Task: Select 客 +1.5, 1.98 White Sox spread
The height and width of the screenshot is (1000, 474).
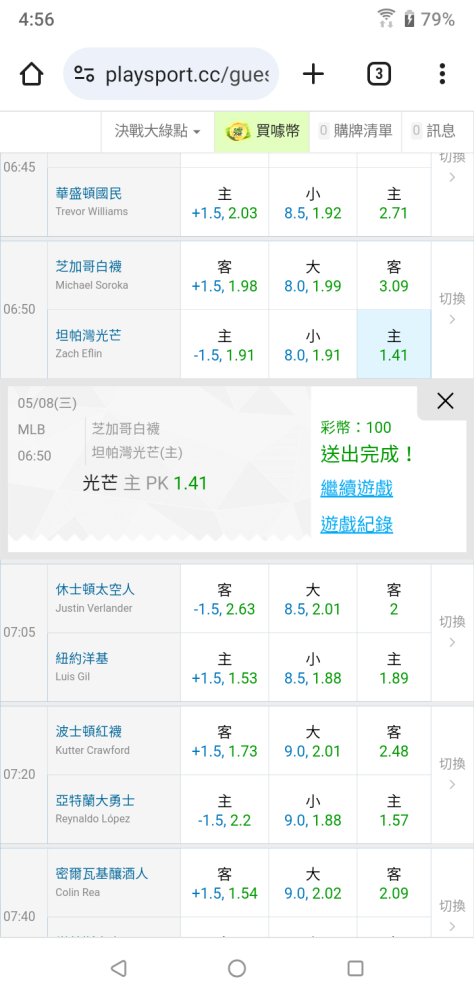Action: (x=225, y=276)
